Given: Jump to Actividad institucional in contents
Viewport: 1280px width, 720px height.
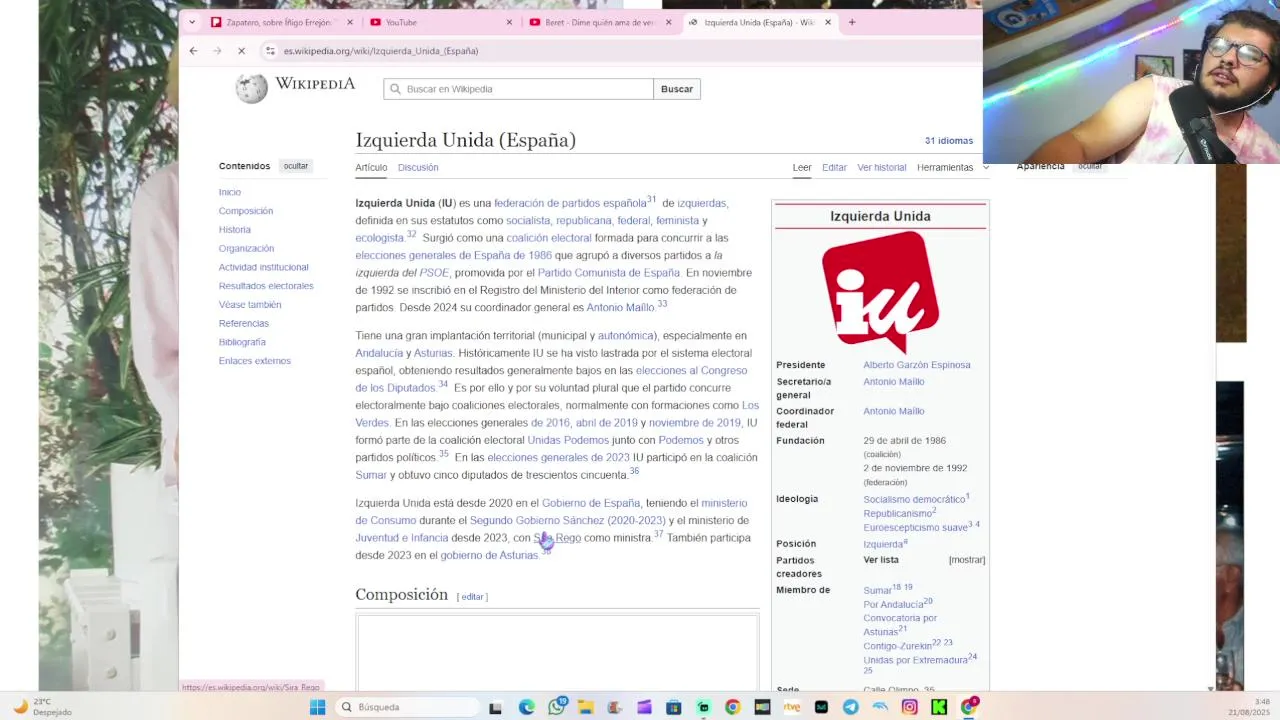Looking at the screenshot, I should tap(264, 267).
